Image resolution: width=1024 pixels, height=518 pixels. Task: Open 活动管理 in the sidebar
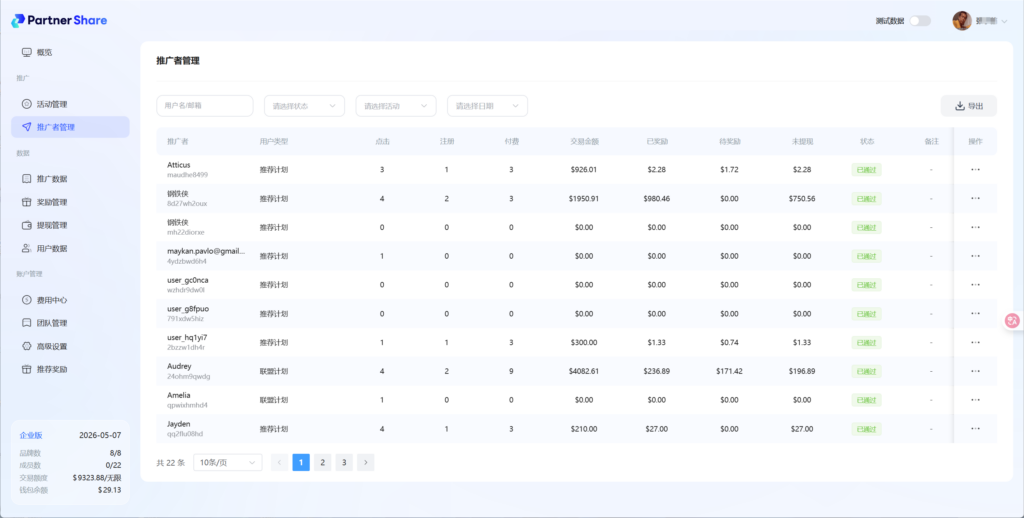pos(52,104)
